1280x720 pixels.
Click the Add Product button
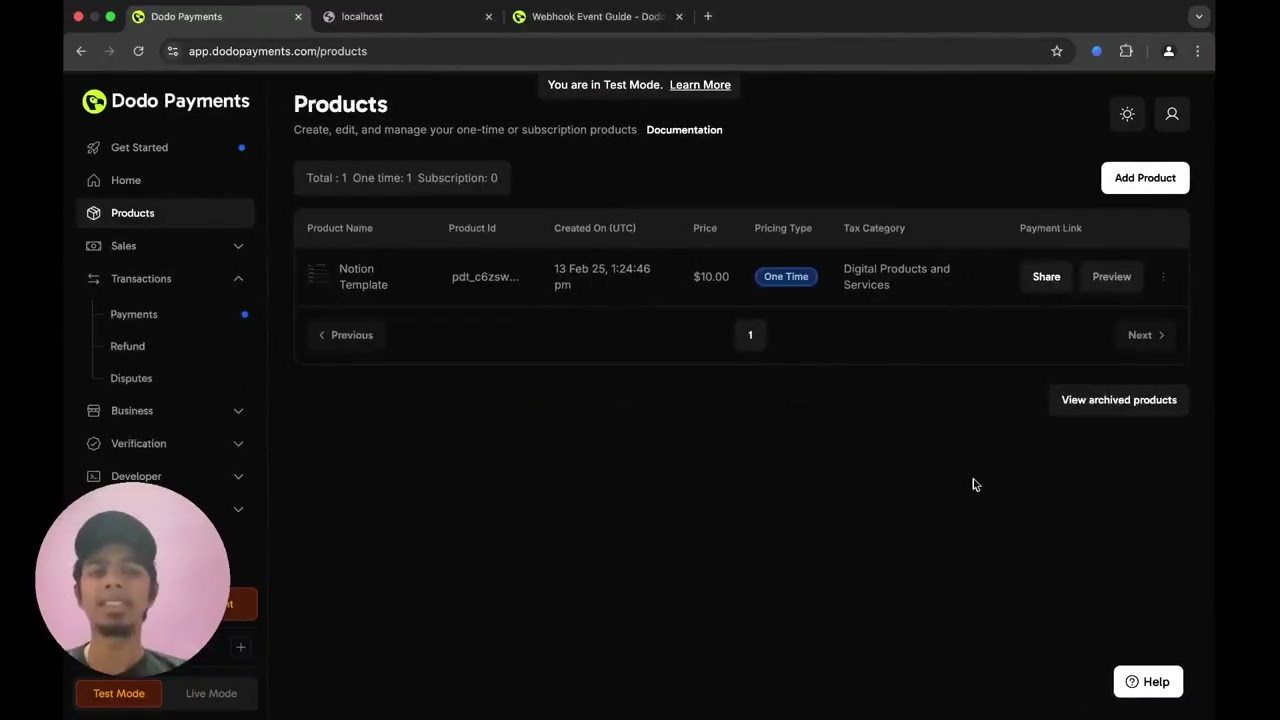click(x=1145, y=178)
